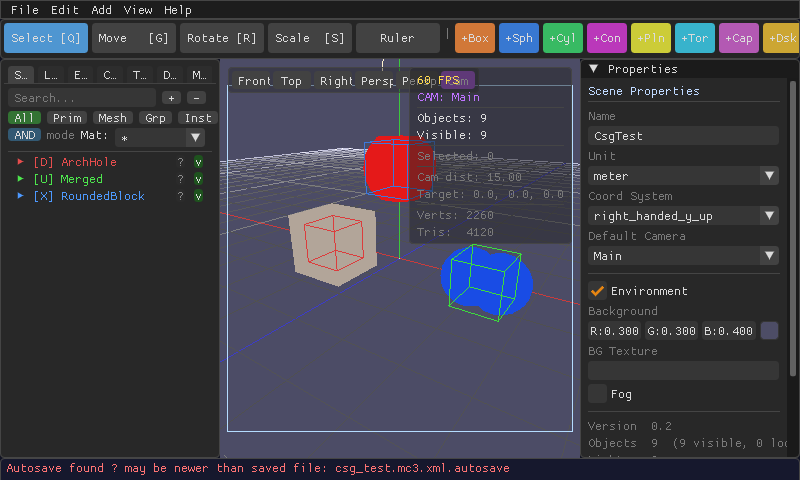800x480 pixels.
Task: Add a sphere with +Sph button
Action: coord(518,38)
